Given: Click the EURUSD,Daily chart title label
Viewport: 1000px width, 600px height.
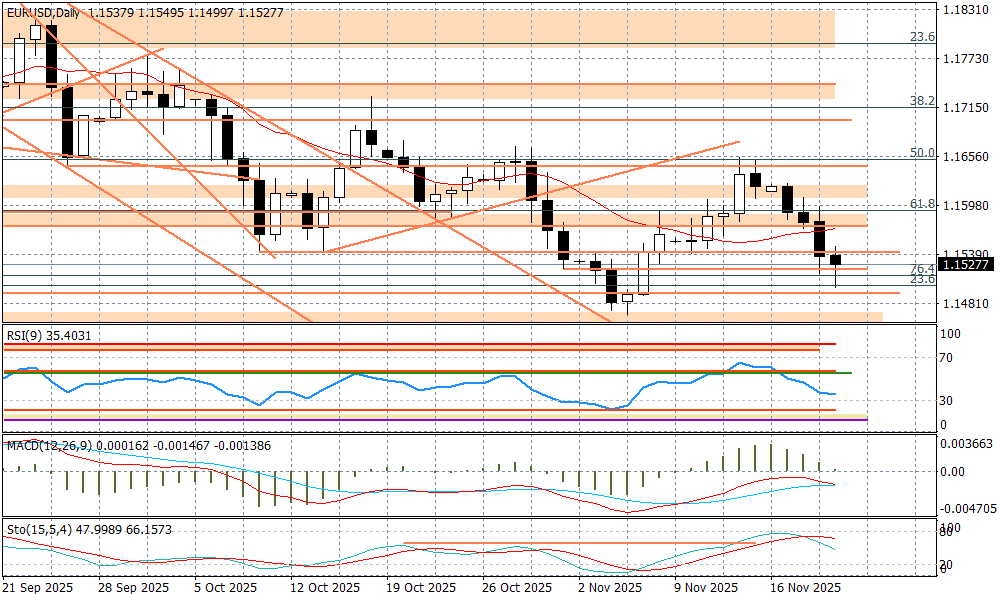Looking at the screenshot, I should click(43, 13).
